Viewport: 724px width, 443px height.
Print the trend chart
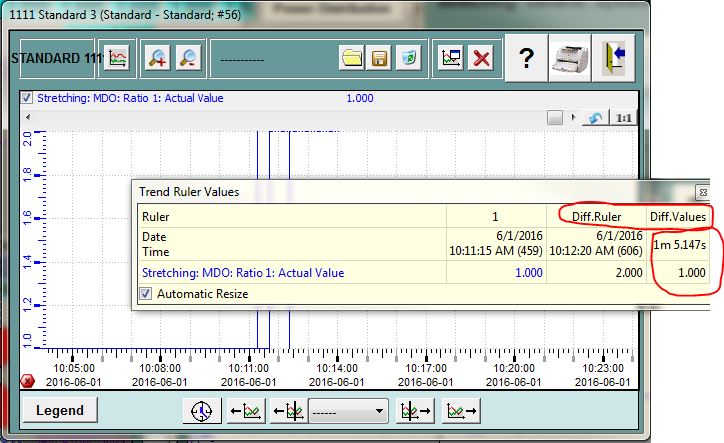click(570, 58)
